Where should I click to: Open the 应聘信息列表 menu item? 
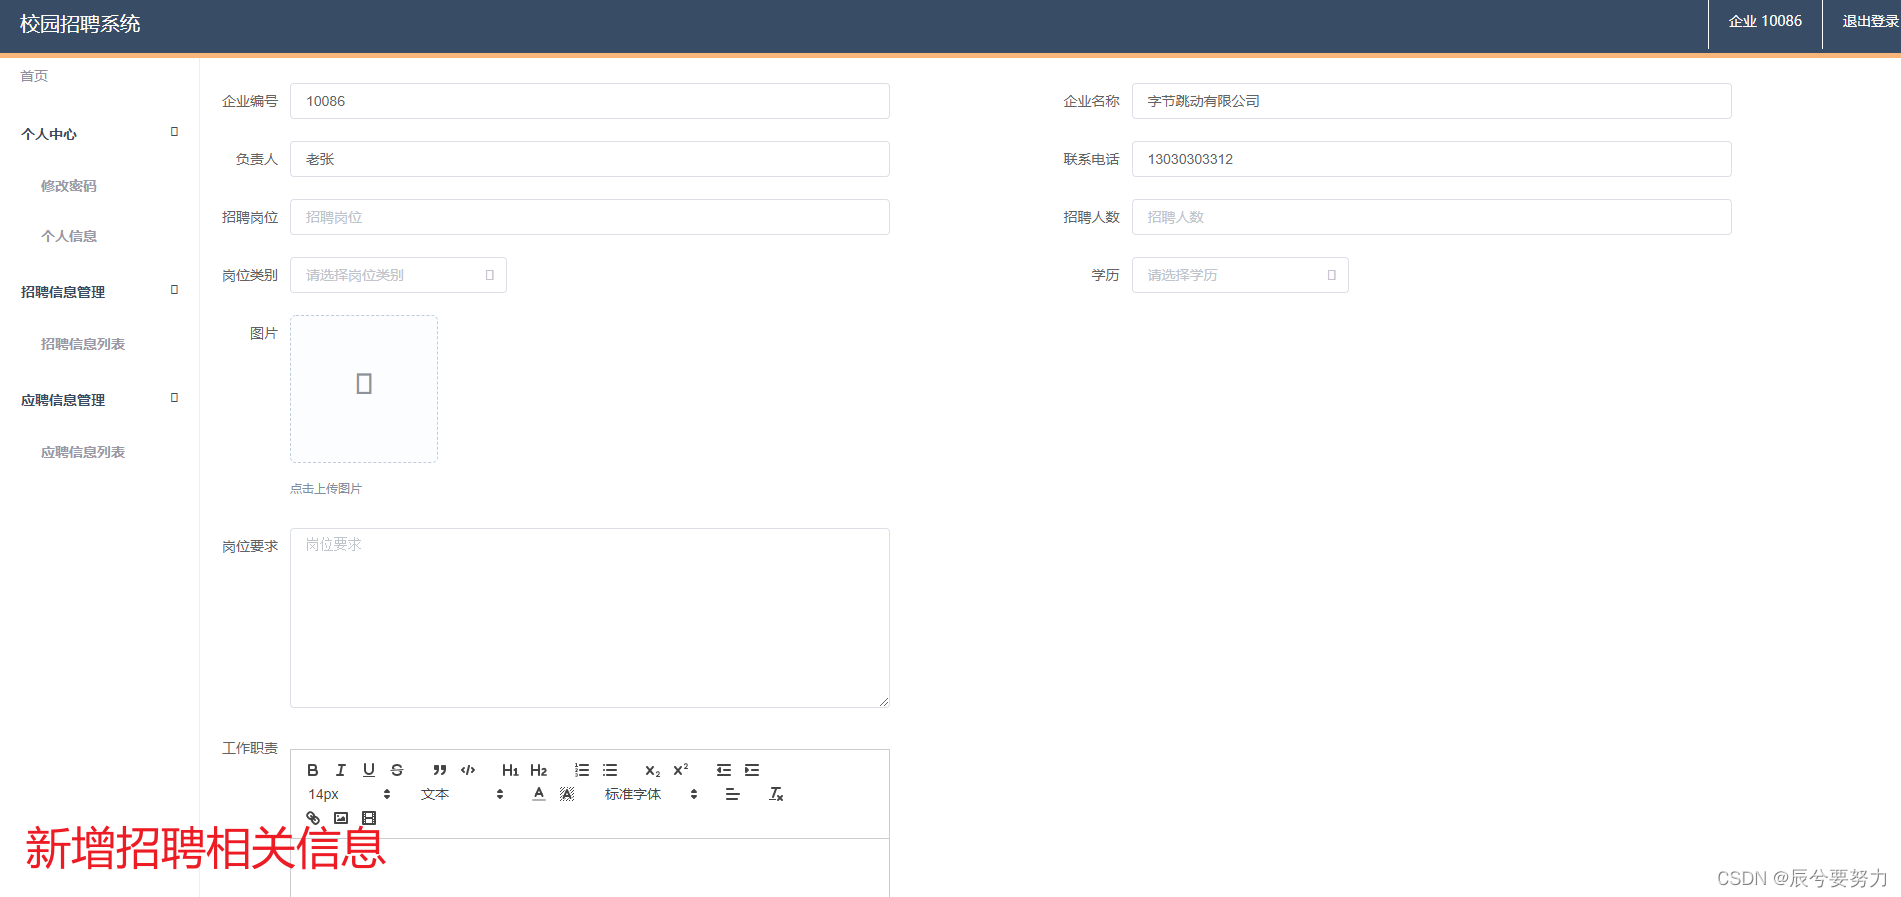83,452
